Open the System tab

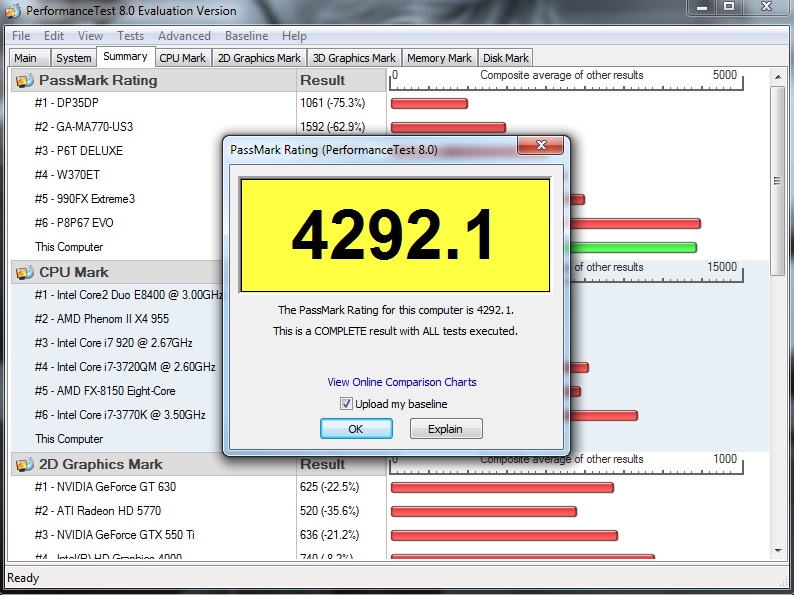(73, 58)
